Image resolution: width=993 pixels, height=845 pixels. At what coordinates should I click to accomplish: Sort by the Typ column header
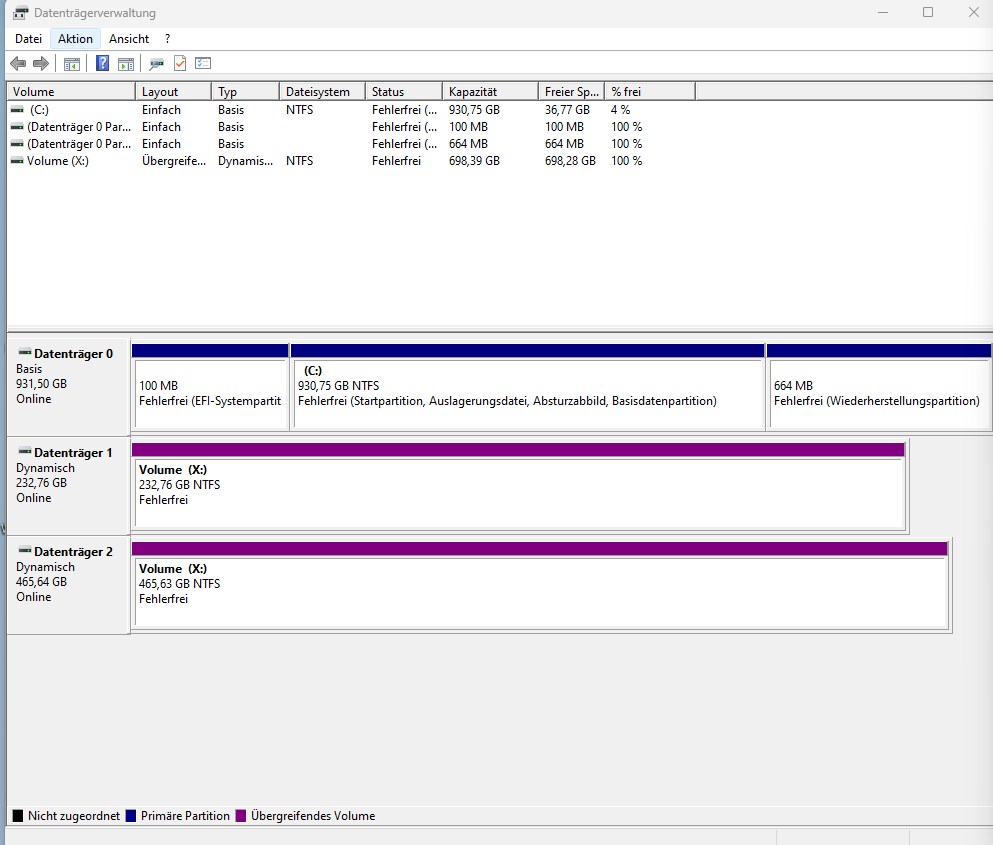tap(246, 92)
